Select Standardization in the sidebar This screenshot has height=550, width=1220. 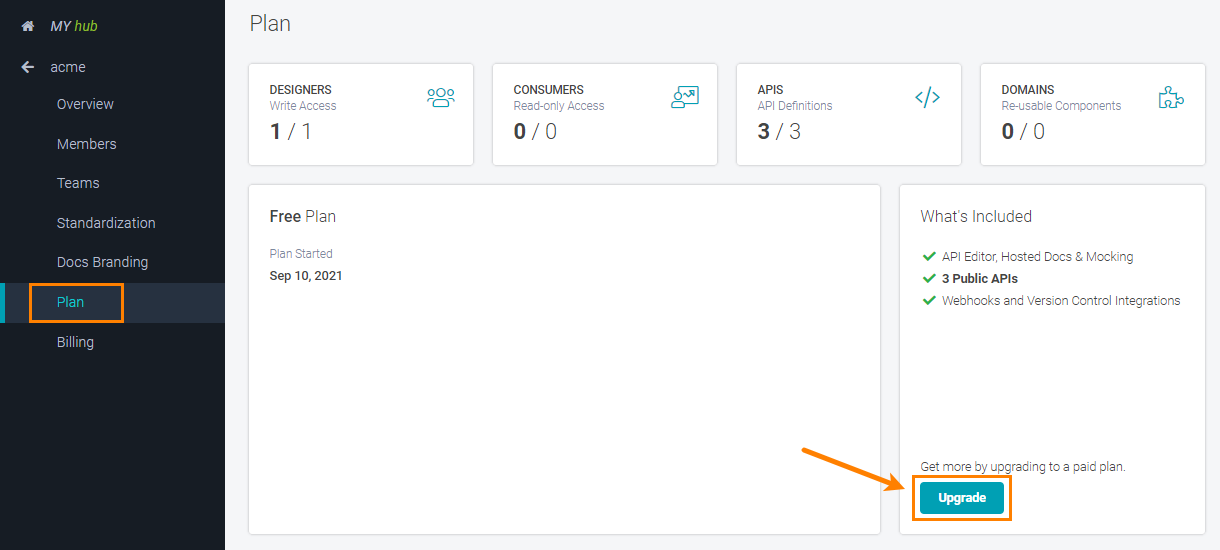point(106,223)
